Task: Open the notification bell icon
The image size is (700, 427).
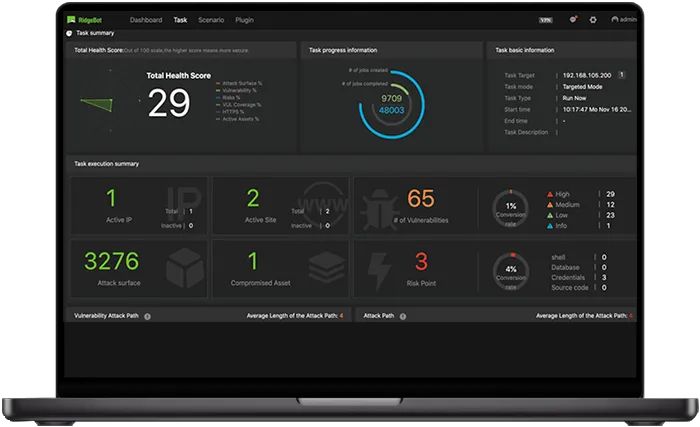Action: (573, 19)
